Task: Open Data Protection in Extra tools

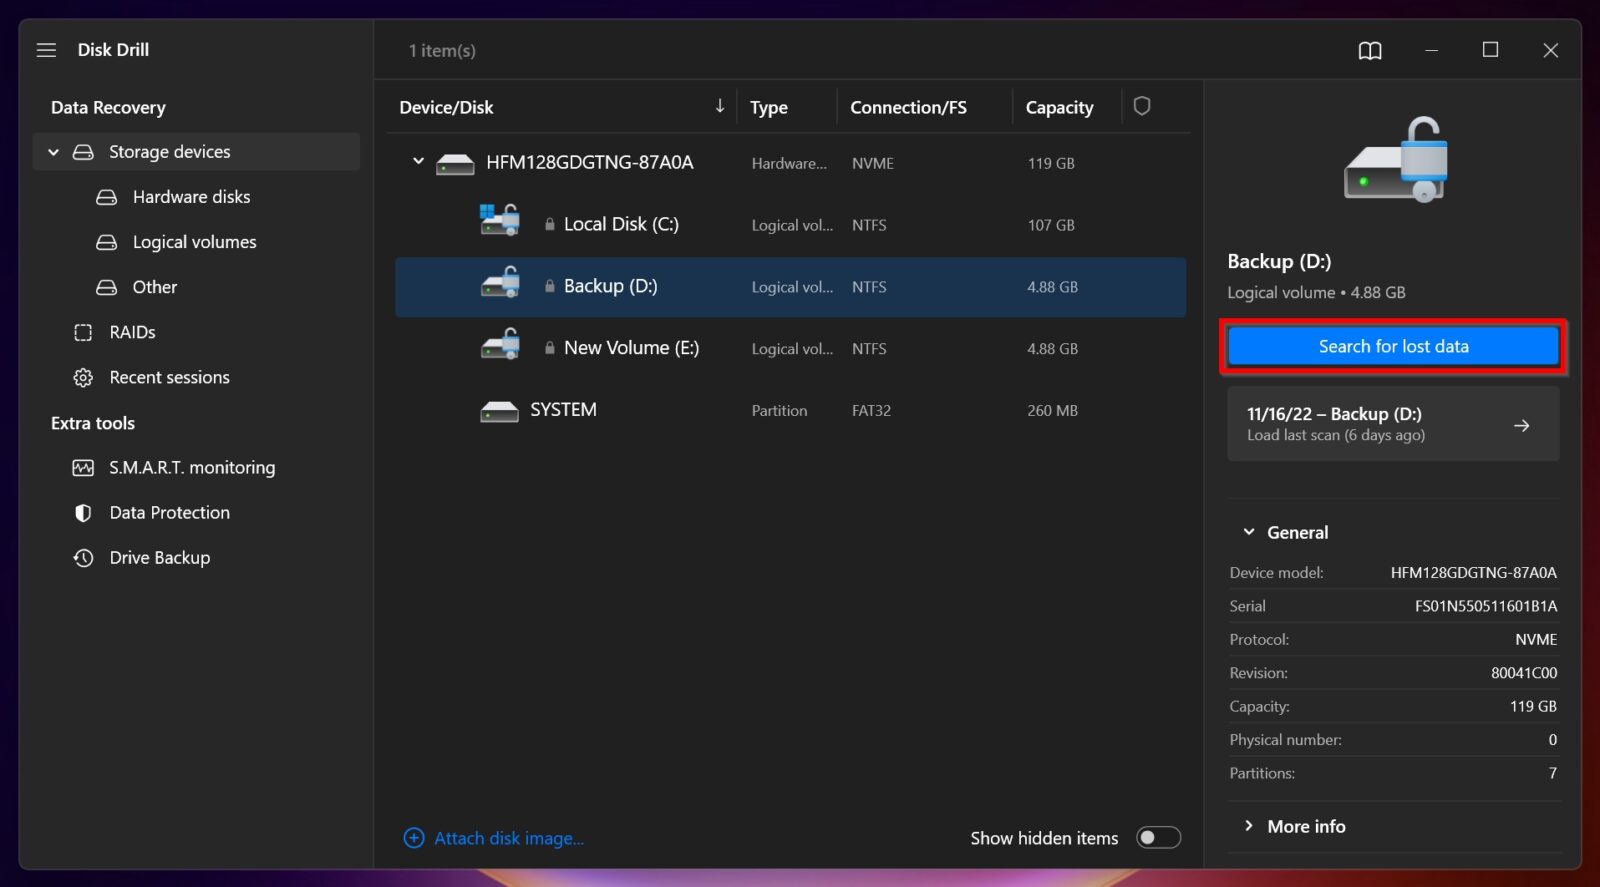Action: pyautogui.click(x=169, y=512)
